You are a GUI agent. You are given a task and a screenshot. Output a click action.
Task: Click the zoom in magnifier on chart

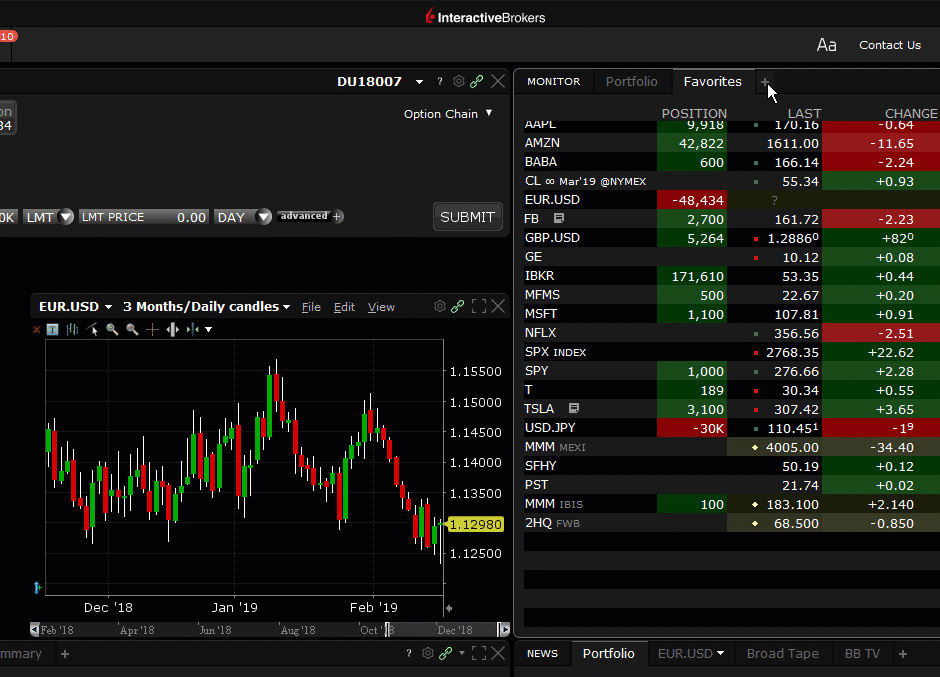112,329
